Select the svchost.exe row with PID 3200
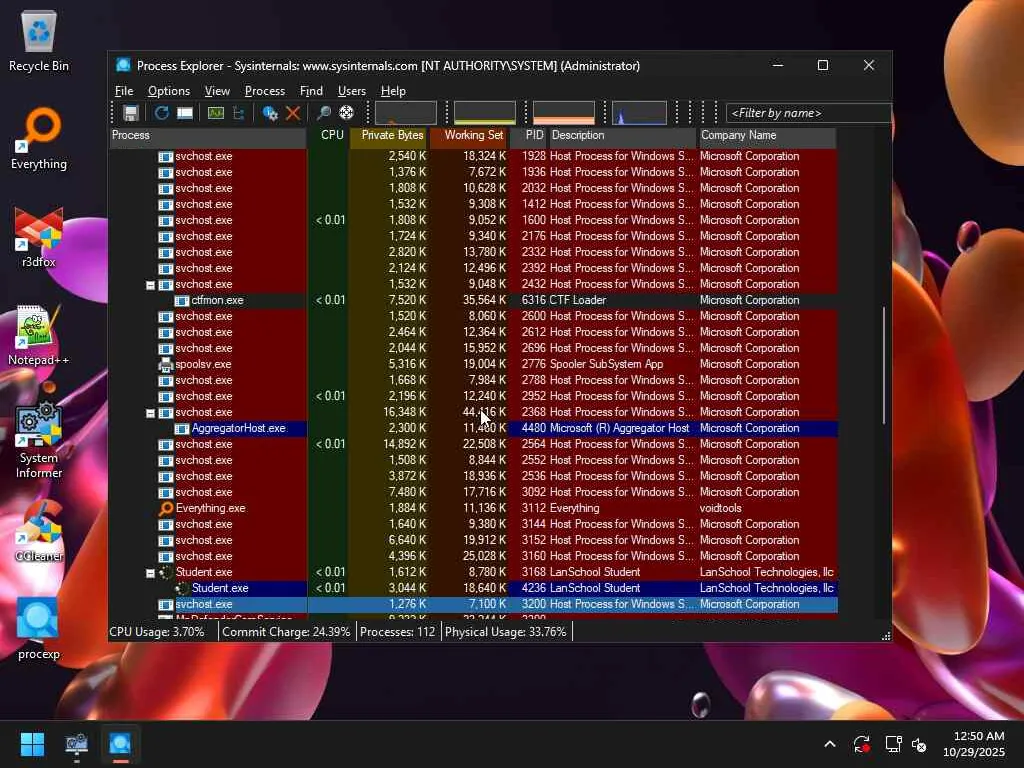 coord(473,604)
